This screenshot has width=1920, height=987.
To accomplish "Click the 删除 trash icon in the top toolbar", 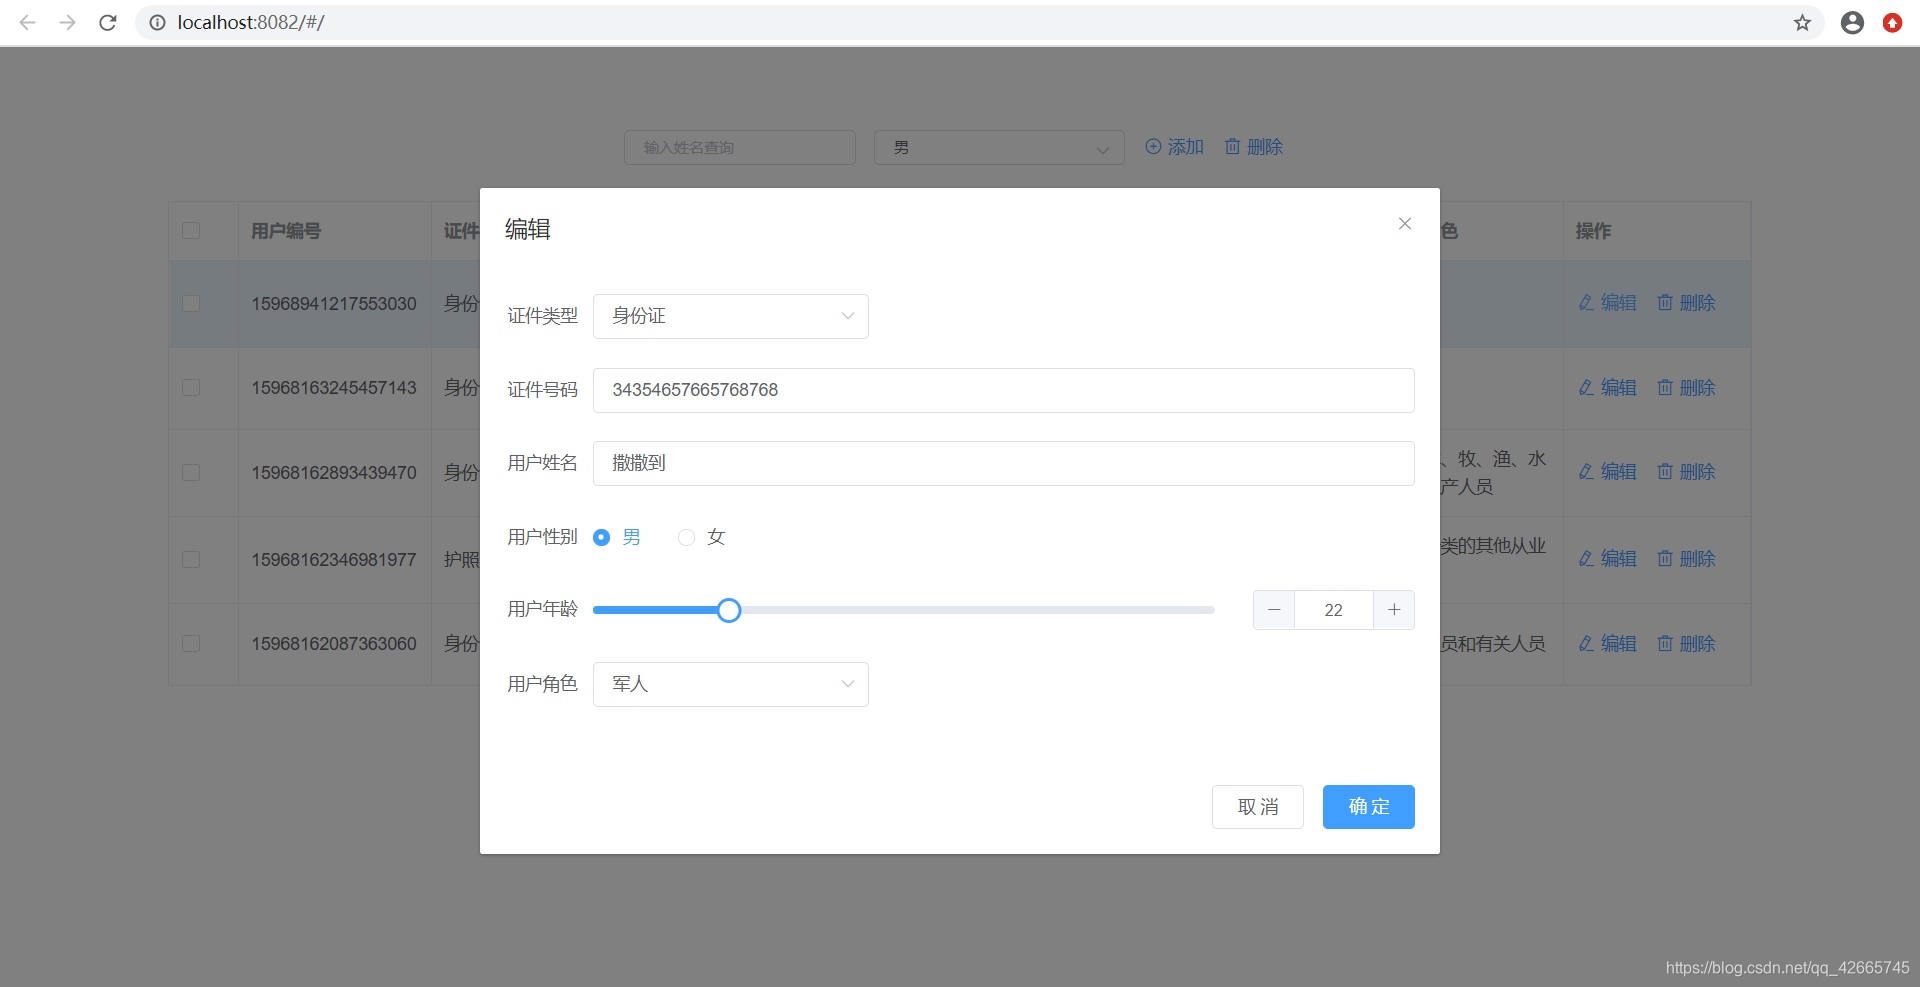I will [x=1232, y=147].
